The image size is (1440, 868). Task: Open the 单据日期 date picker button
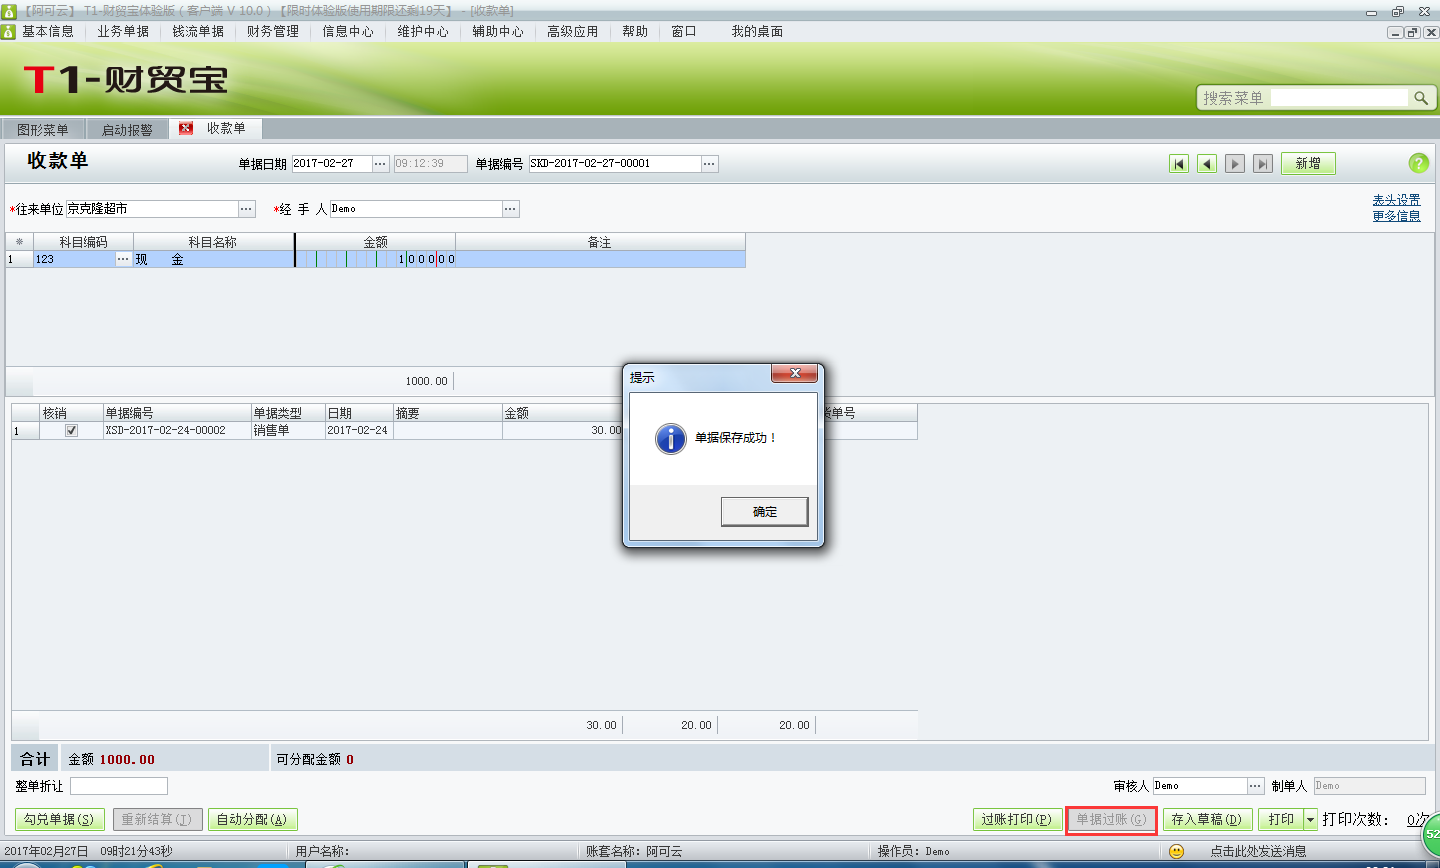tap(380, 164)
